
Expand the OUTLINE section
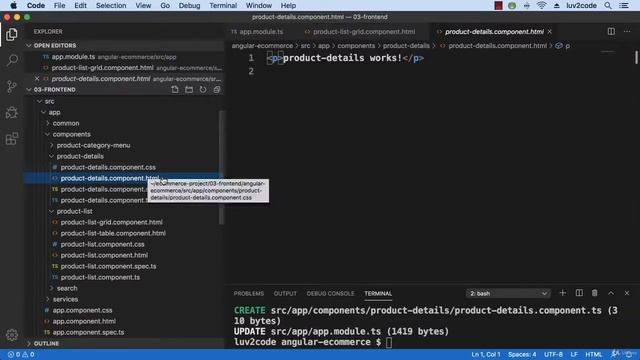point(29,343)
